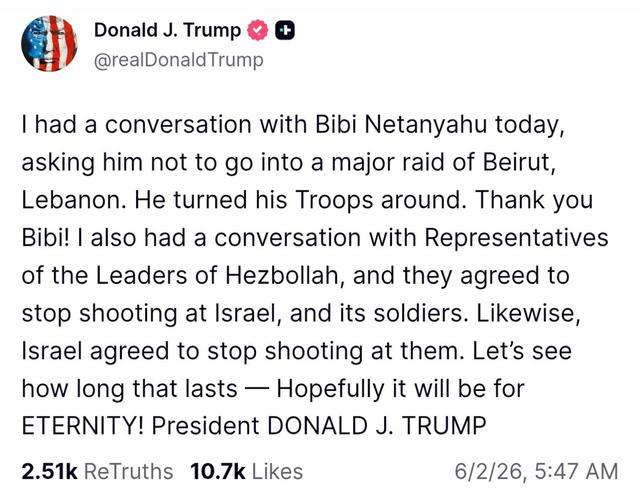Click the em dash before 'Hopefully'

pos(257,389)
